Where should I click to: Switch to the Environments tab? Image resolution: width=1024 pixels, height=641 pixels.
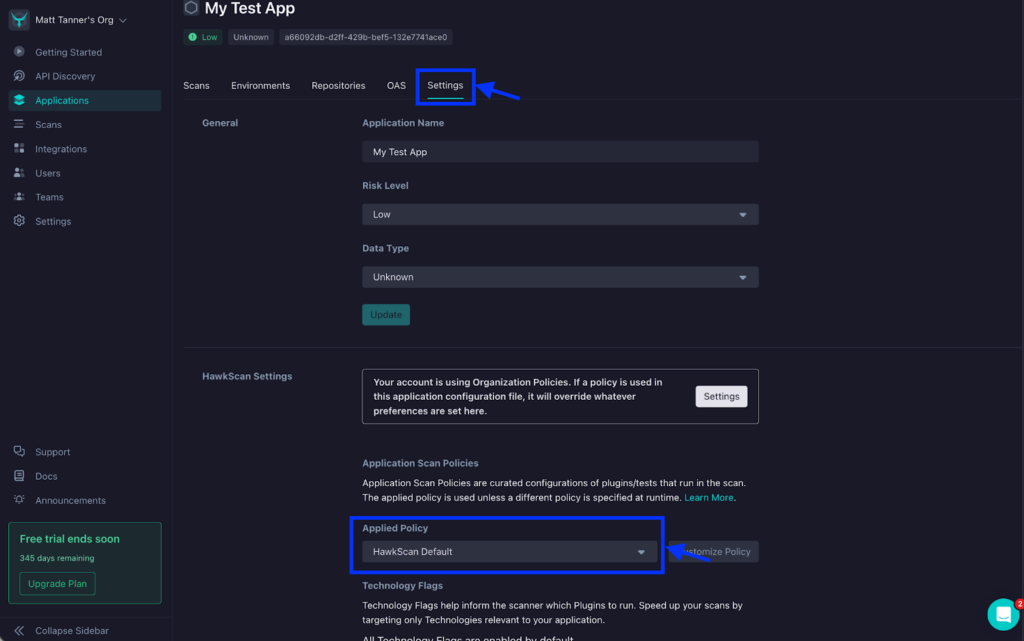(260, 86)
